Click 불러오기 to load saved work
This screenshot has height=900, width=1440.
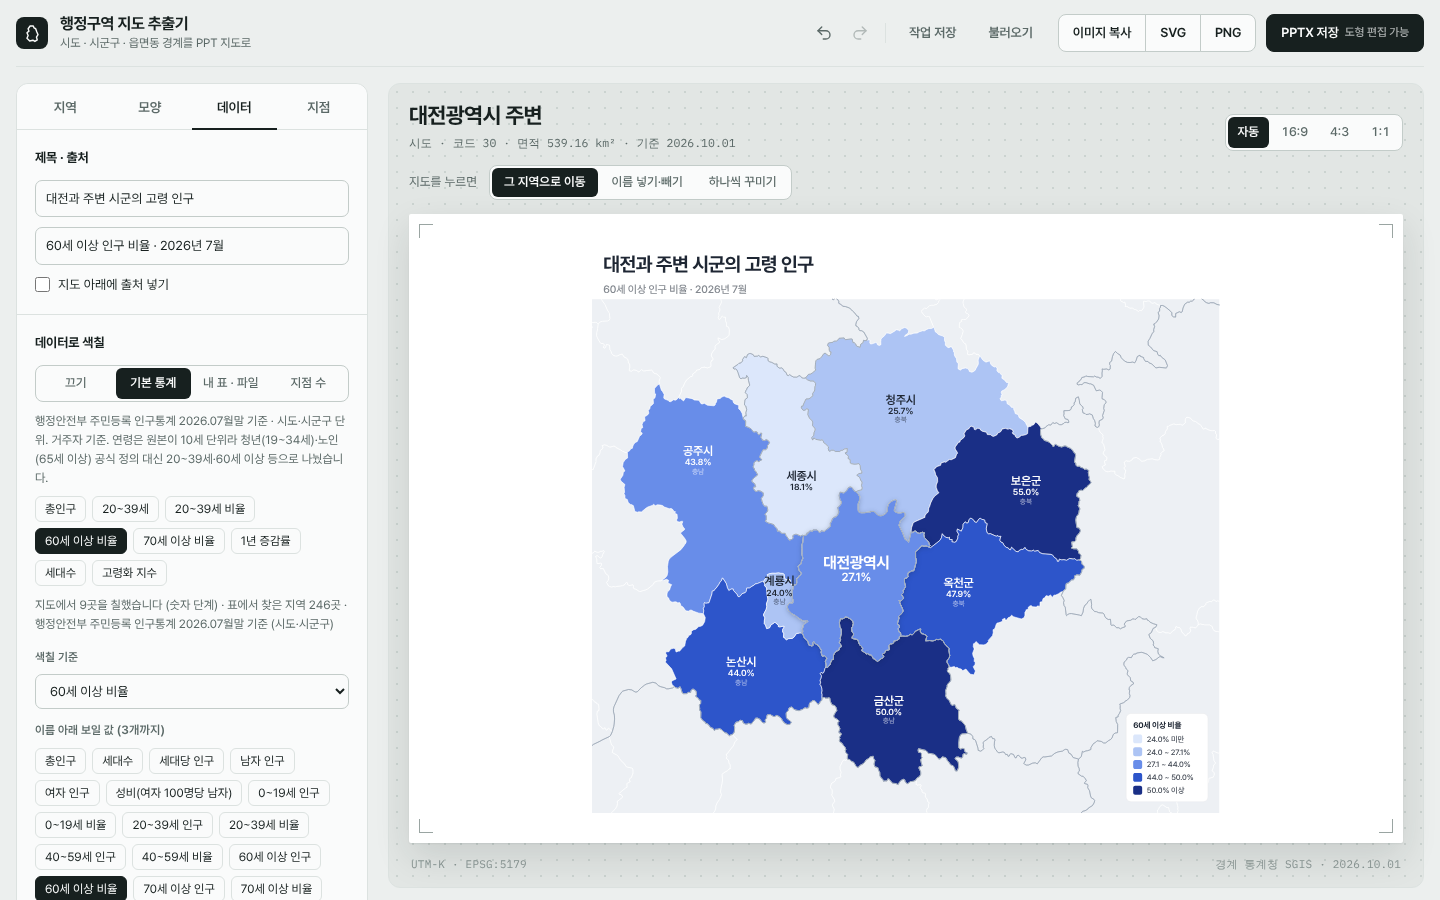(x=1011, y=33)
